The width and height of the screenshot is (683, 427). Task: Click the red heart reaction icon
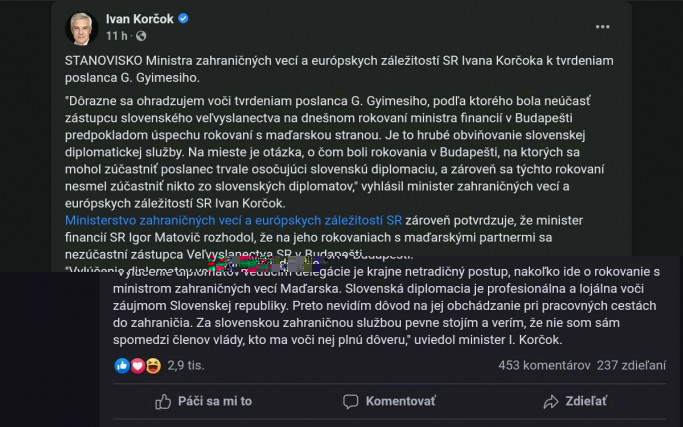point(137,366)
